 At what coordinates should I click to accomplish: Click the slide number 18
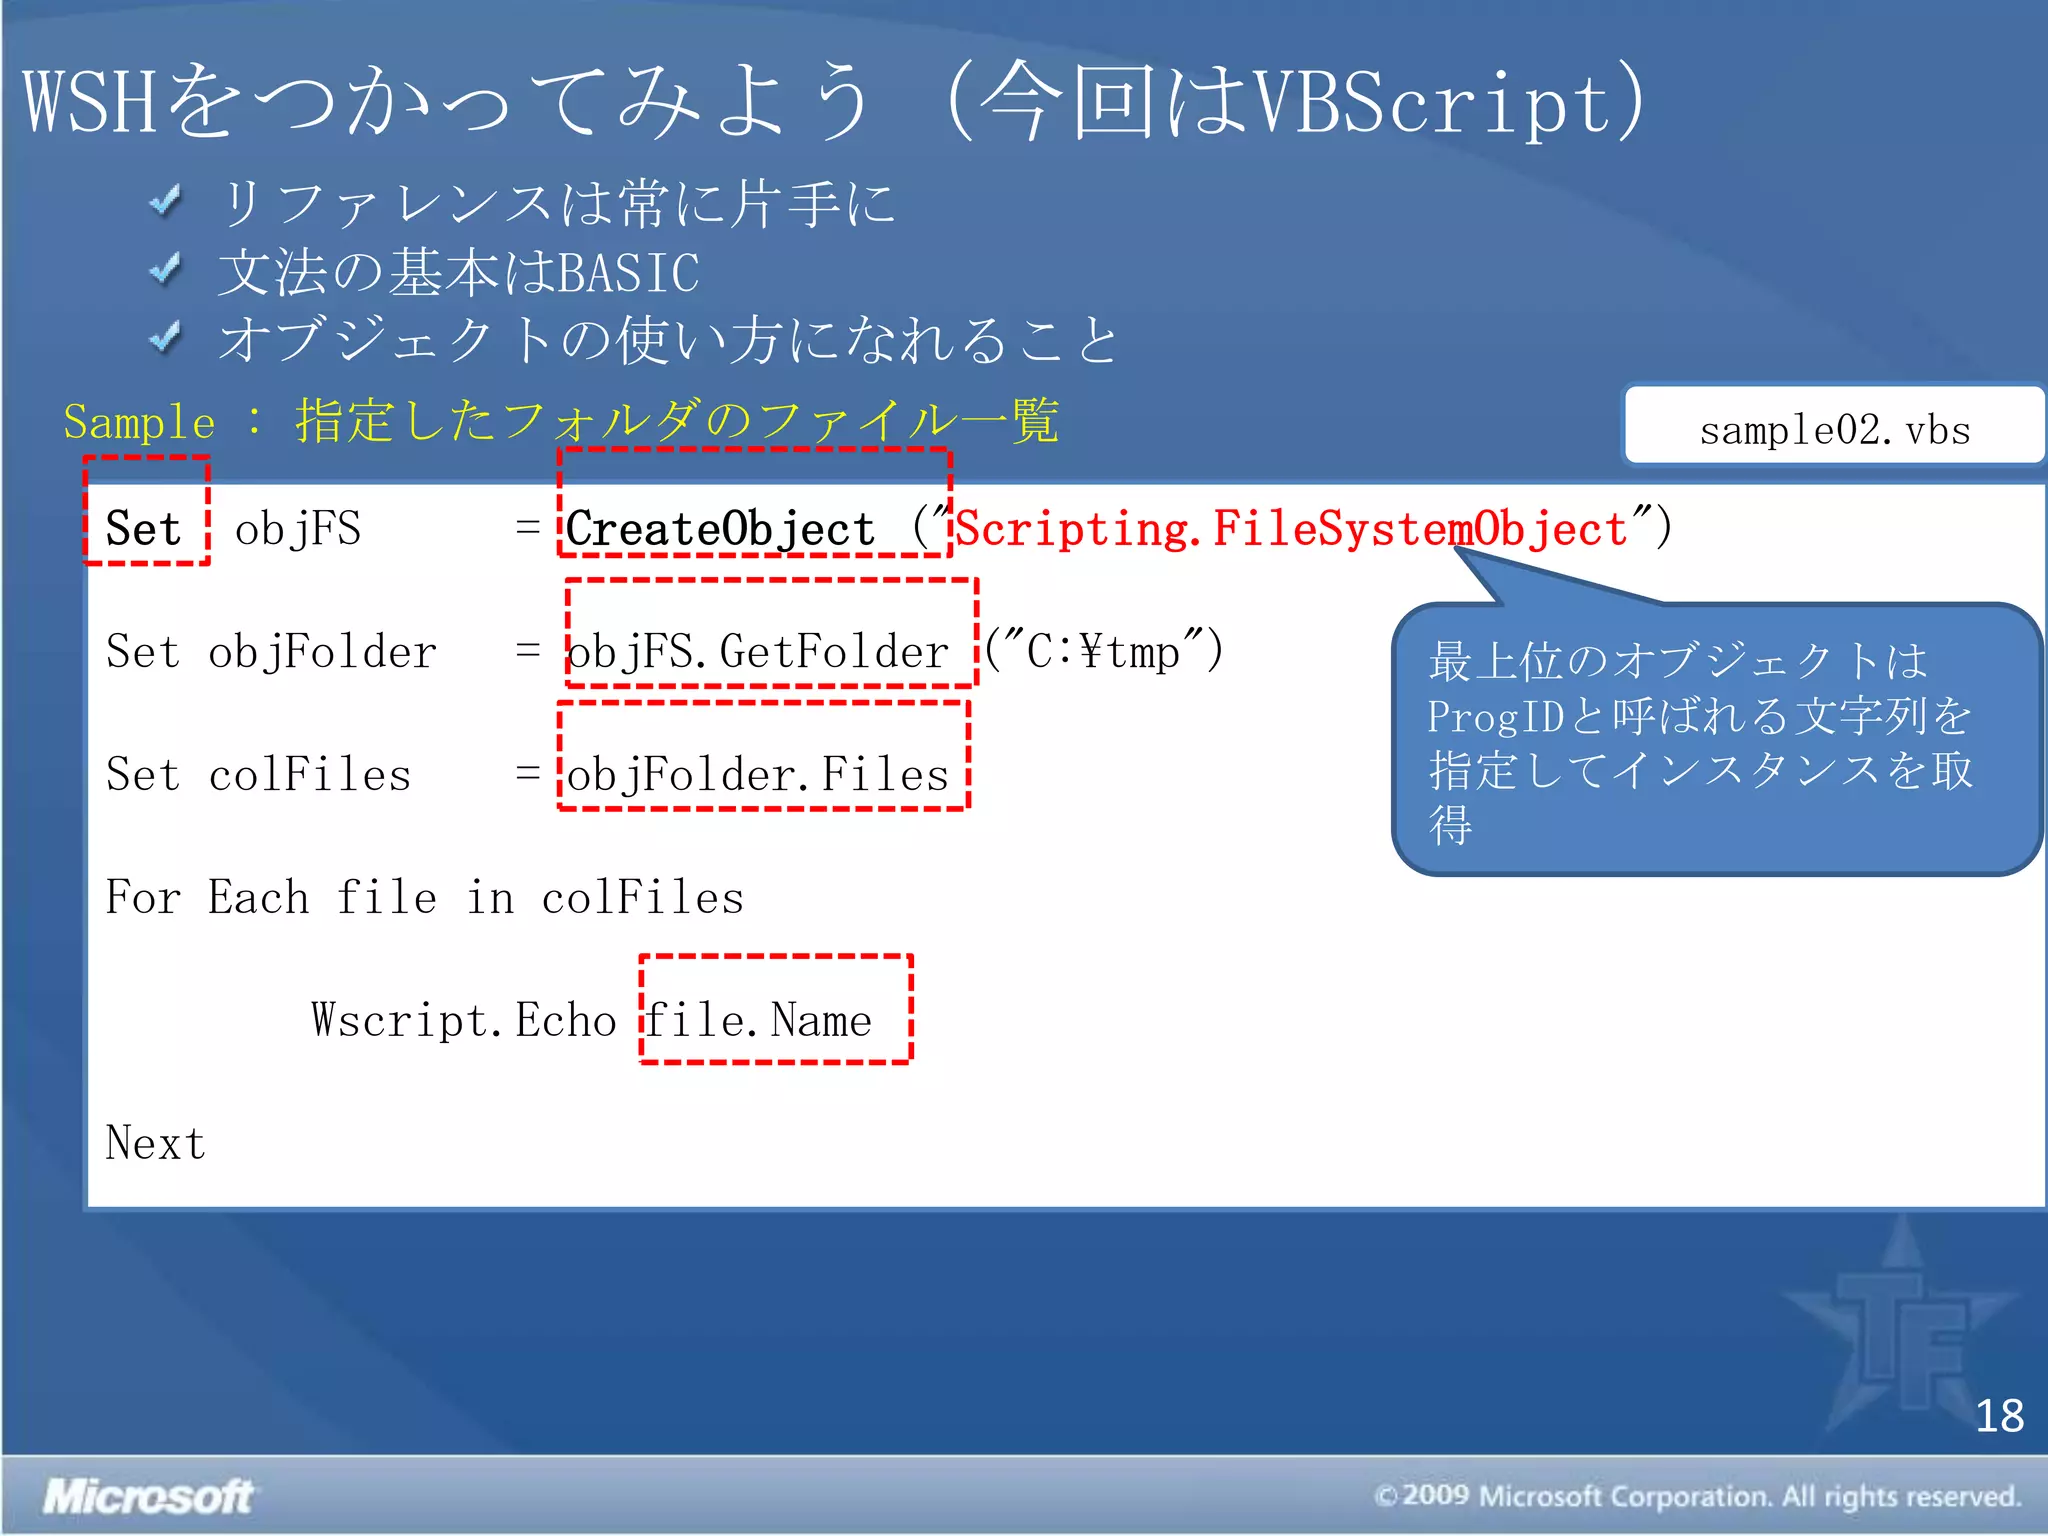pos(1999,1416)
